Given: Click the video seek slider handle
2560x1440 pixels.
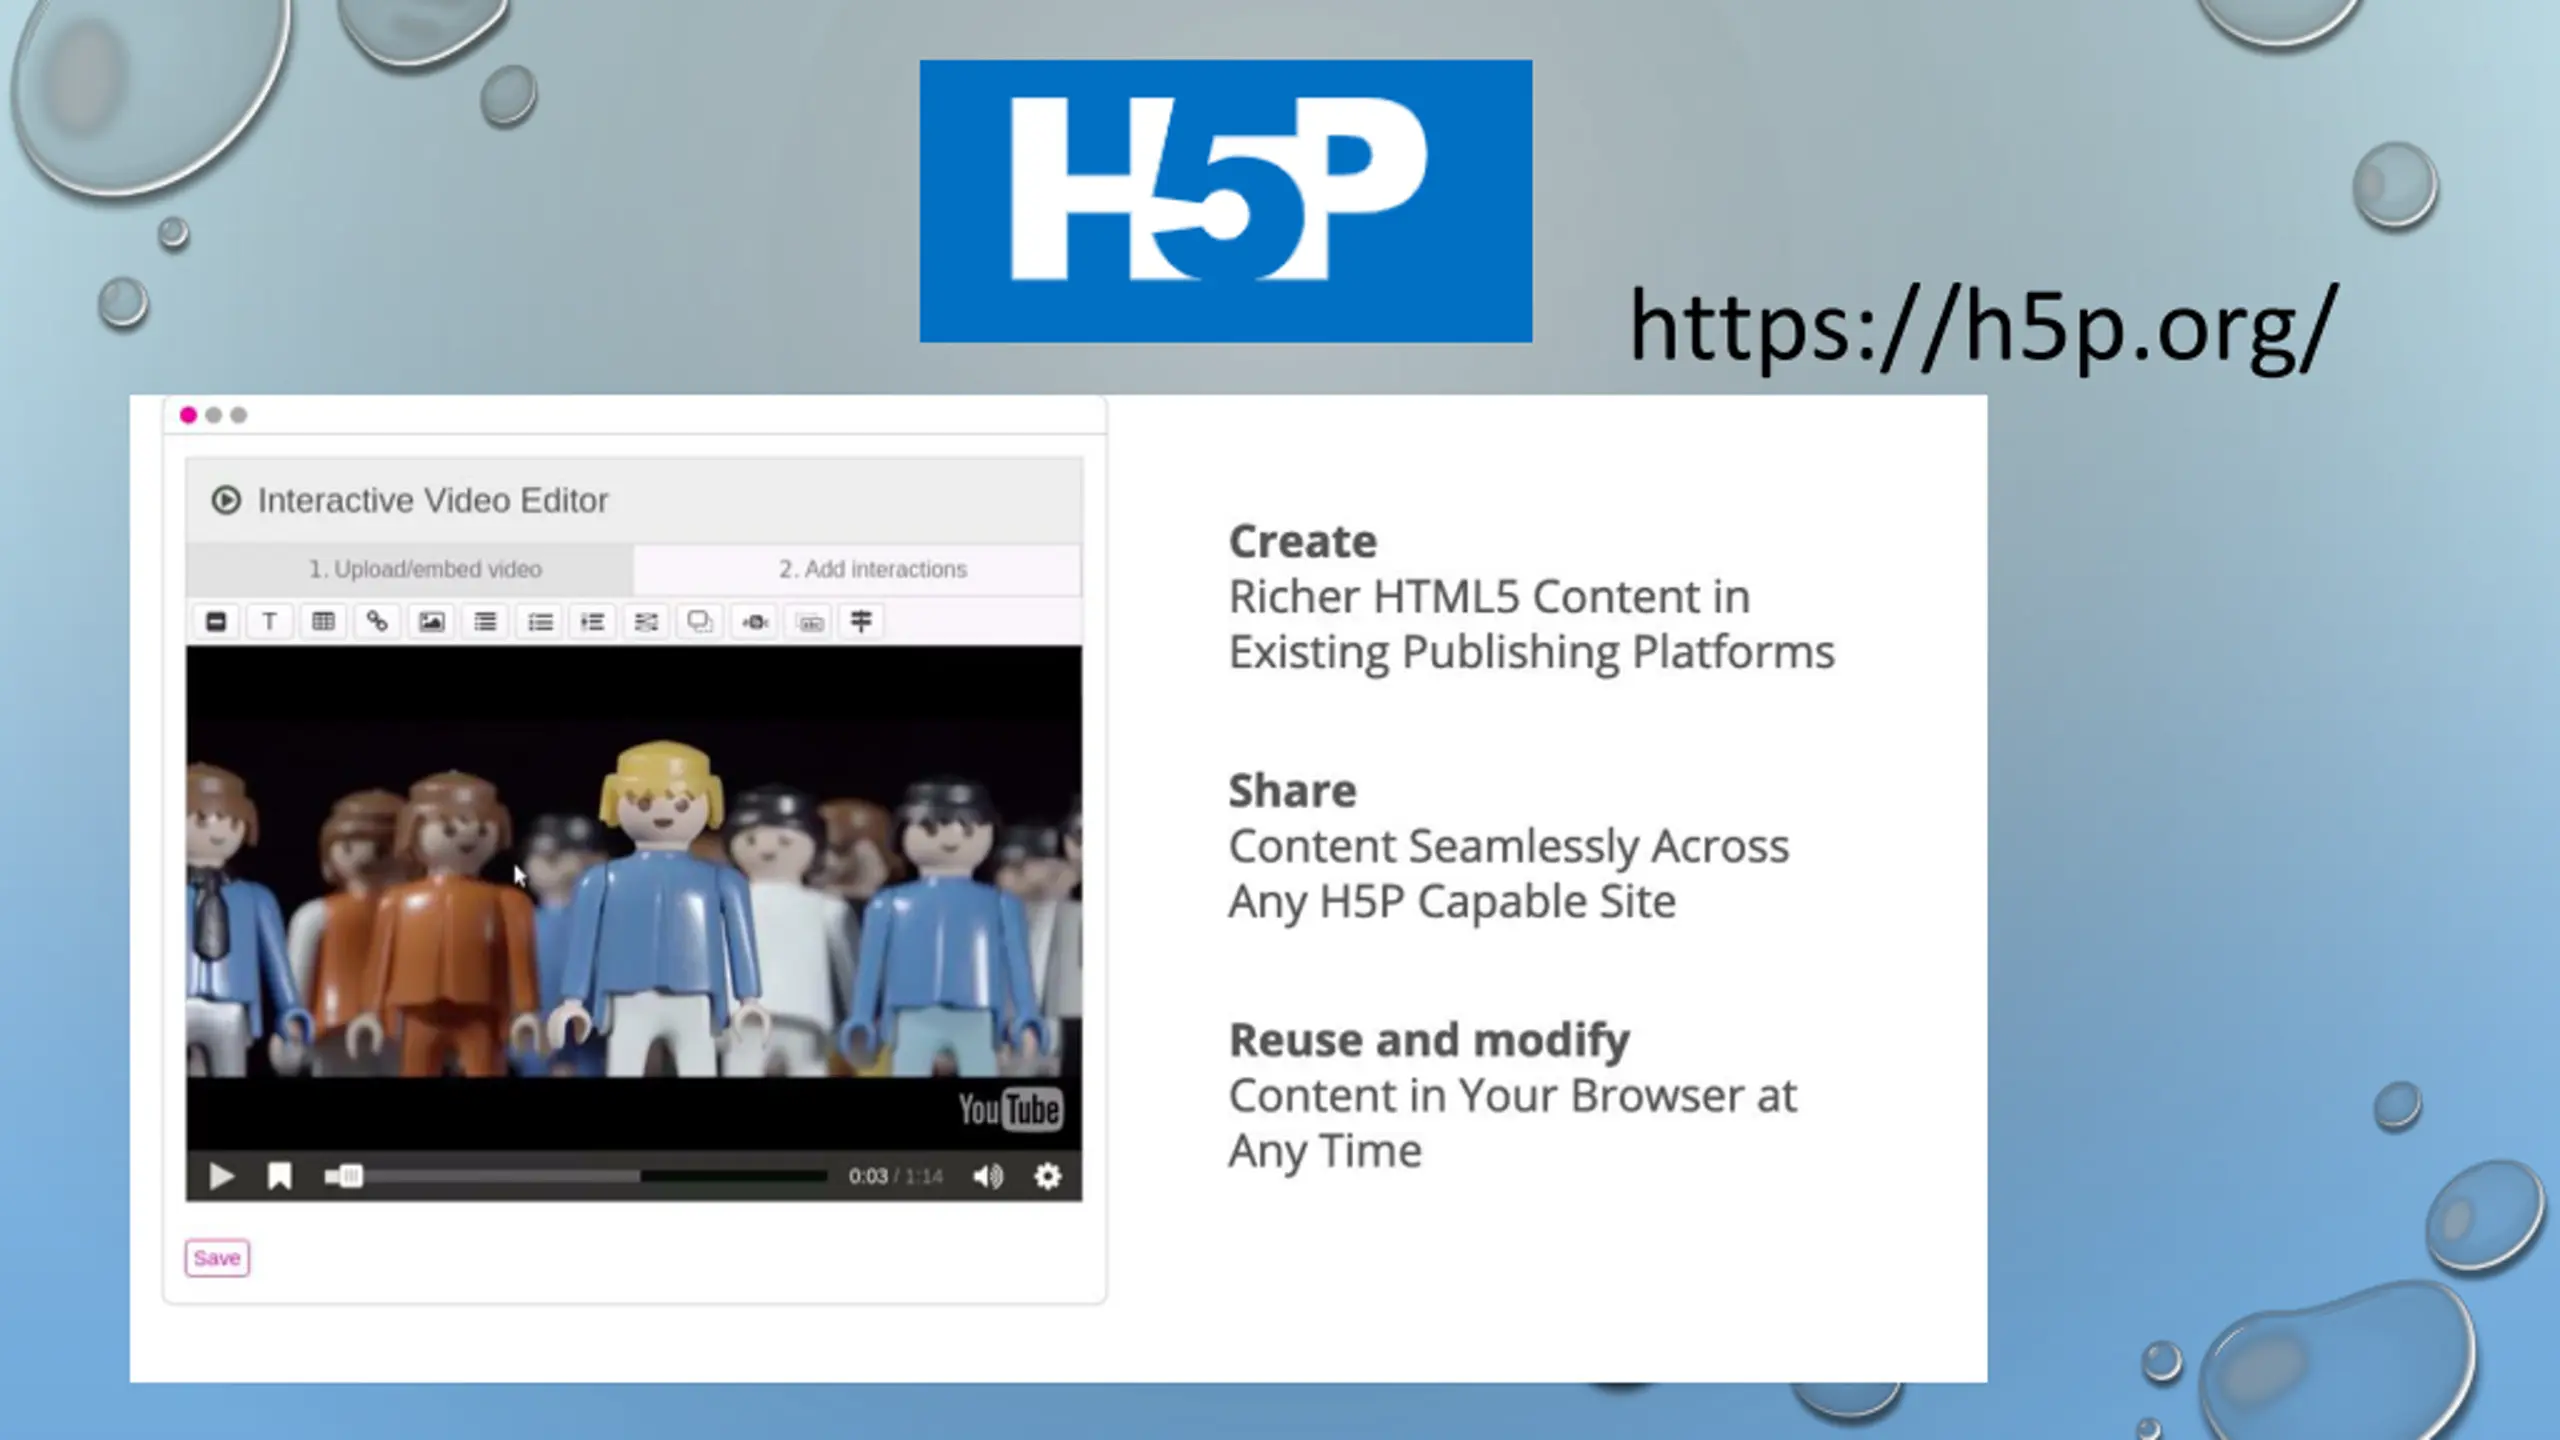Looking at the screenshot, I should pos(349,1176).
